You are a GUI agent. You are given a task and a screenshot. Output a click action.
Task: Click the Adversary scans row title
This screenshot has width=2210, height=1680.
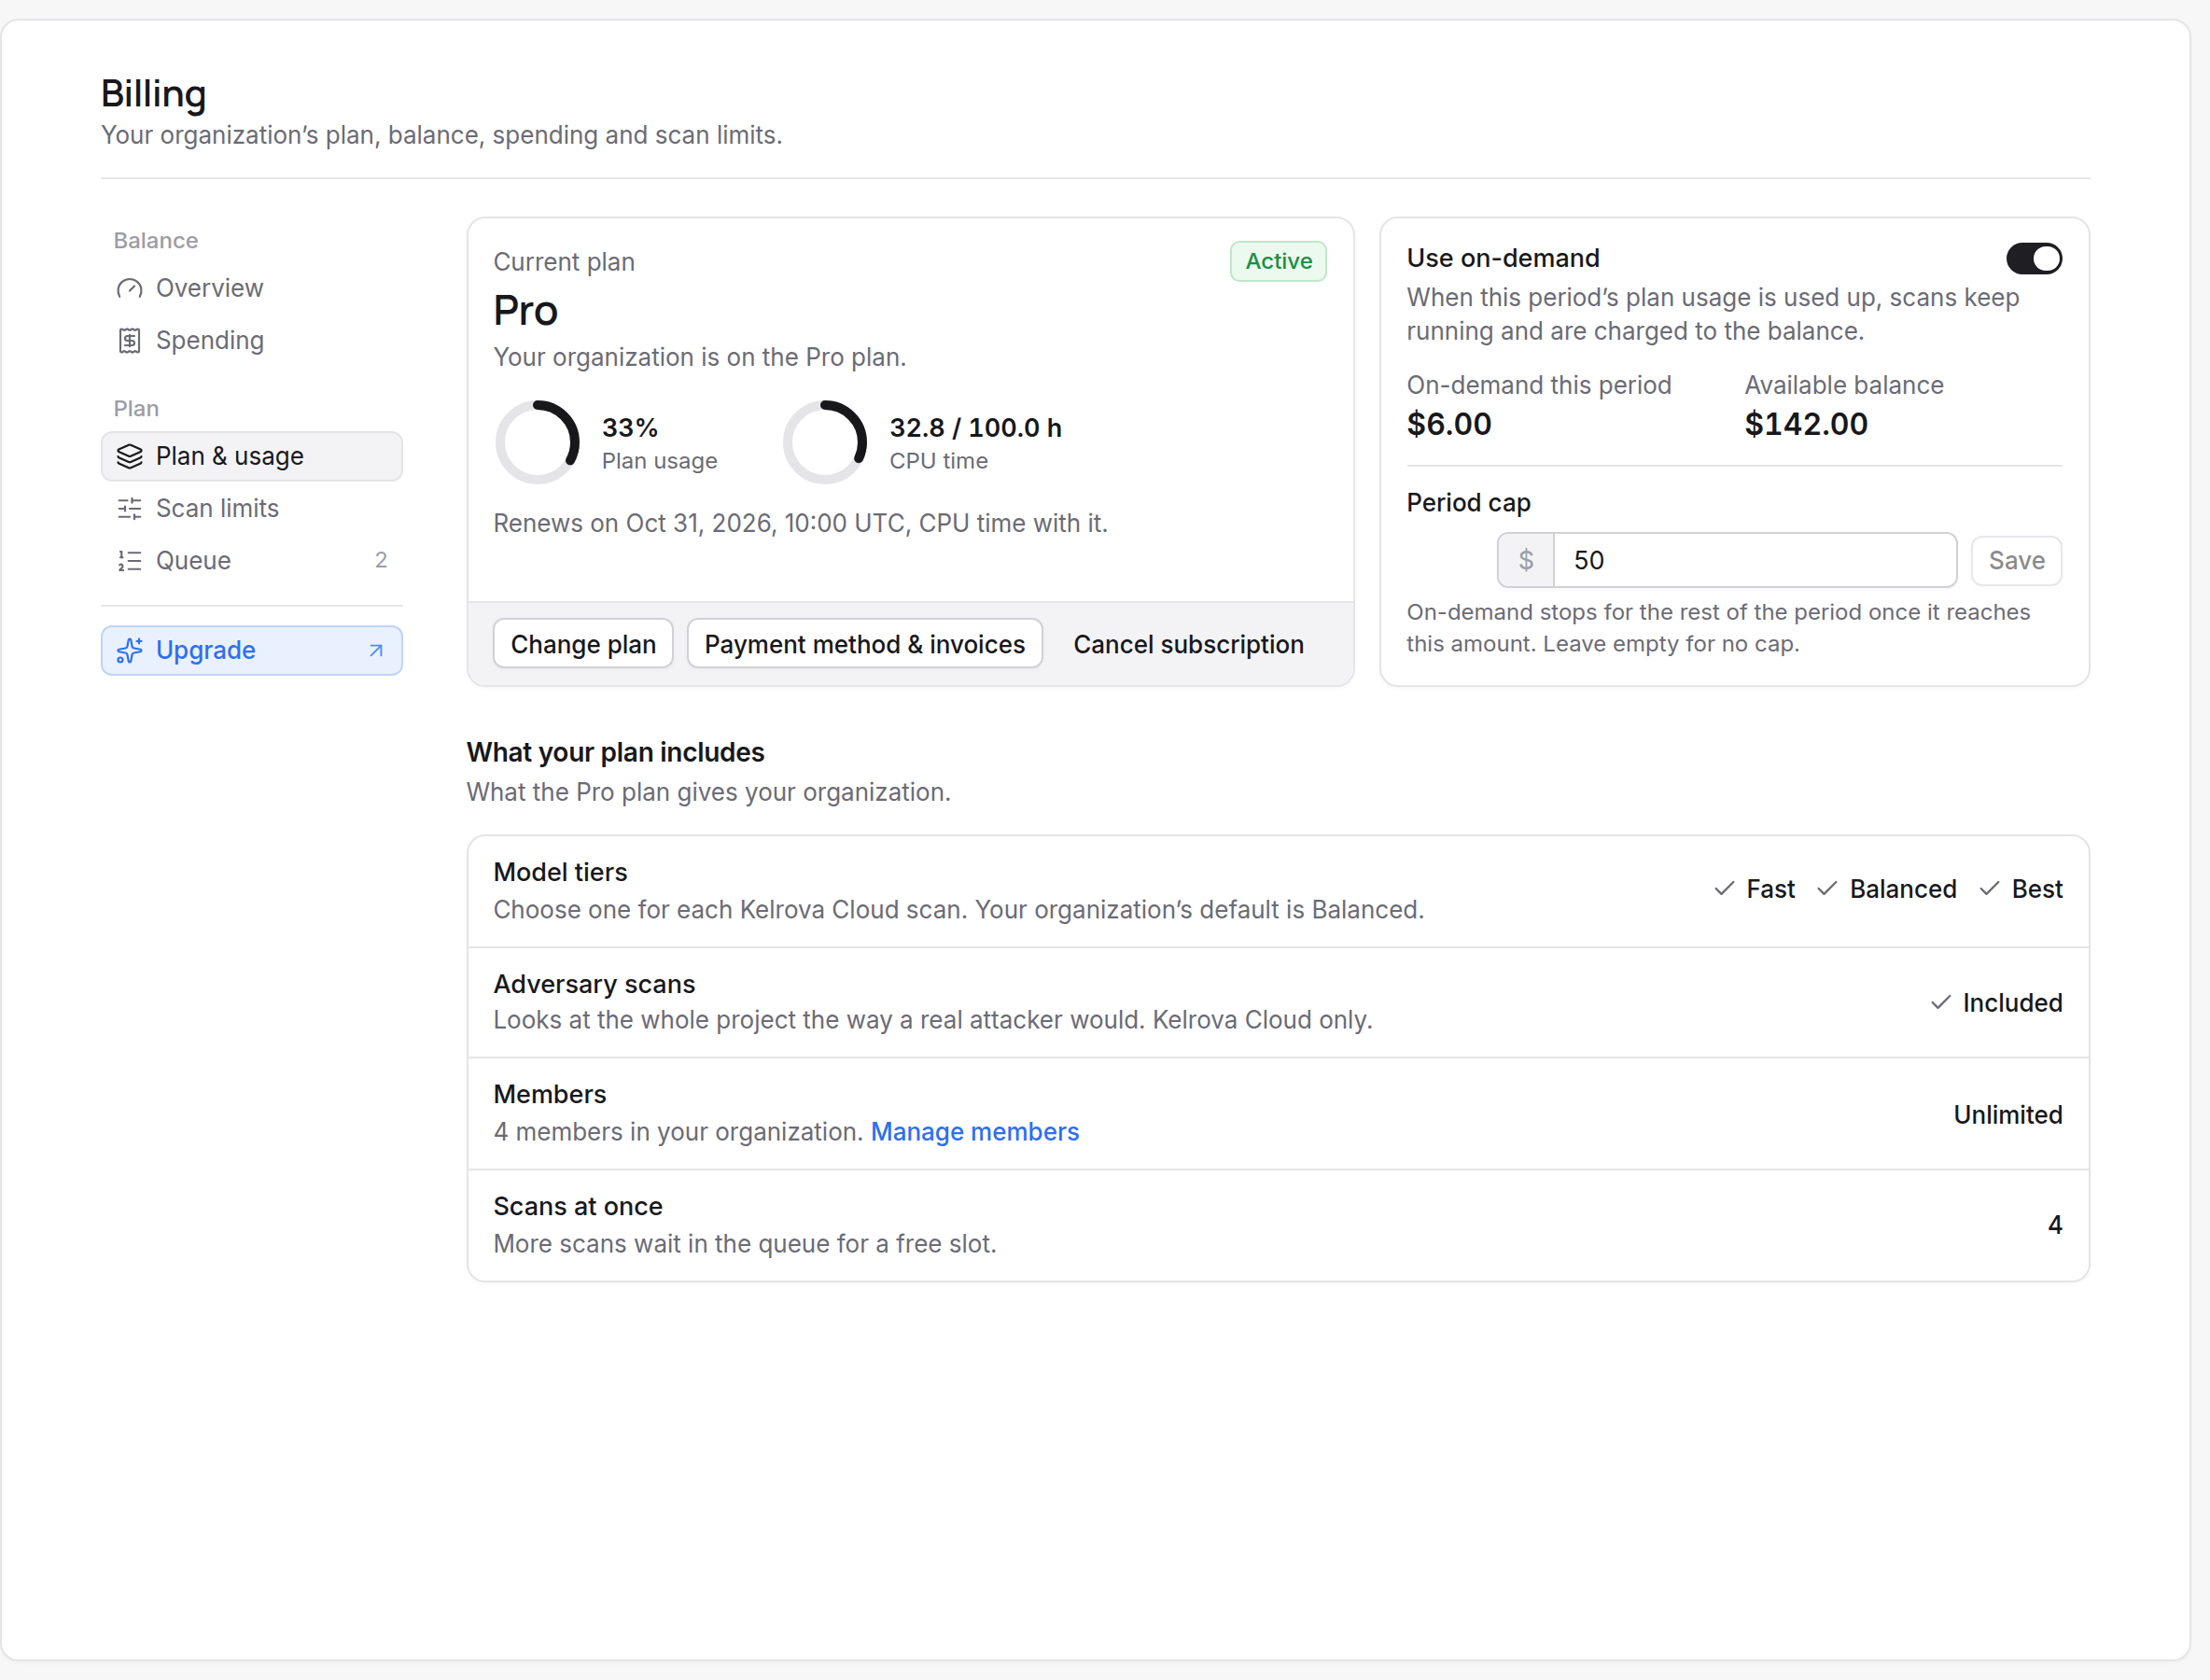pos(594,984)
